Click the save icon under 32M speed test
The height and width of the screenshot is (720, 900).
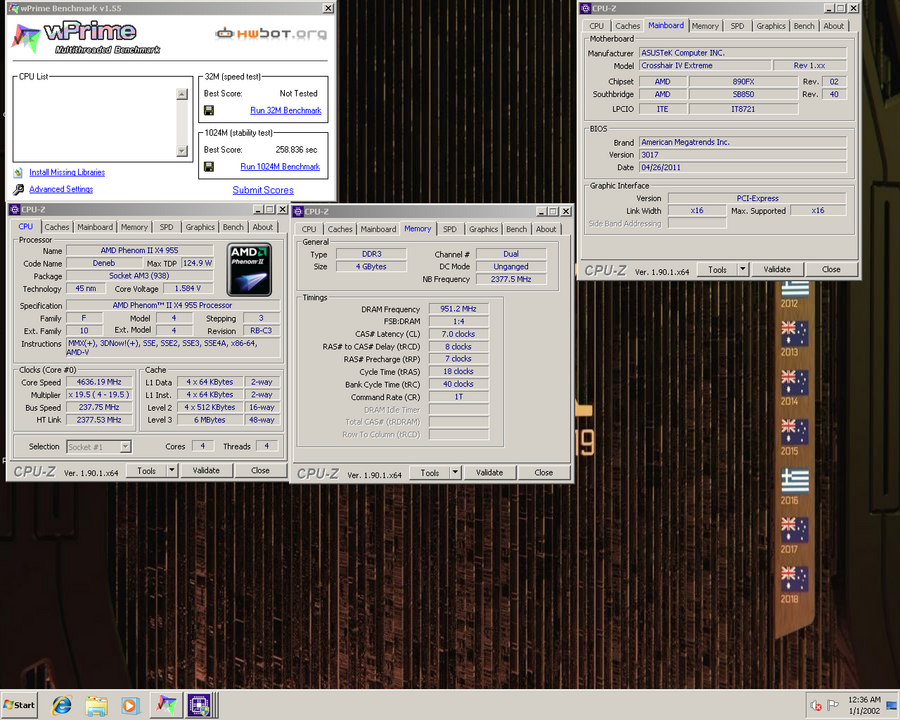(209, 110)
